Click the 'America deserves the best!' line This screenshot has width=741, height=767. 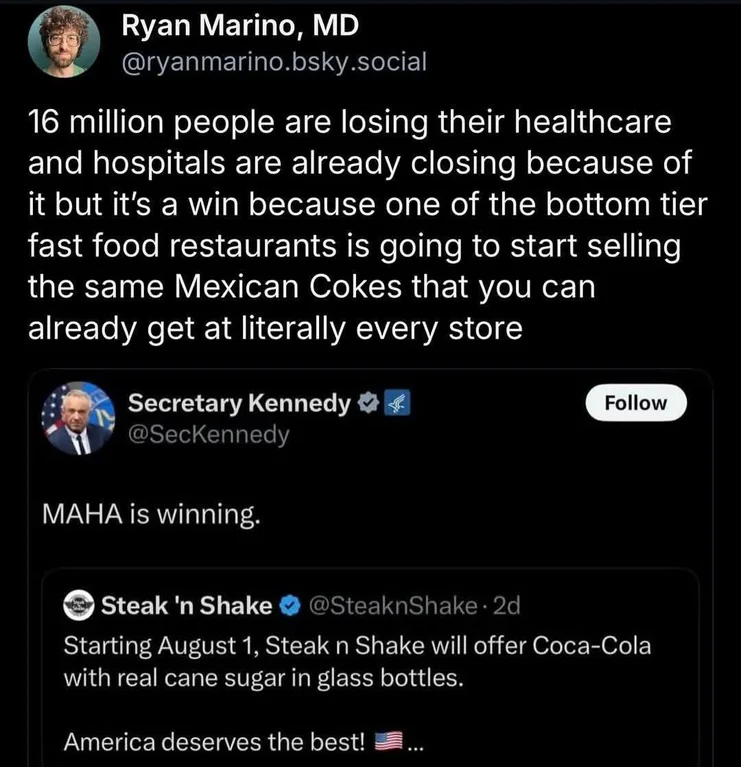(x=215, y=742)
